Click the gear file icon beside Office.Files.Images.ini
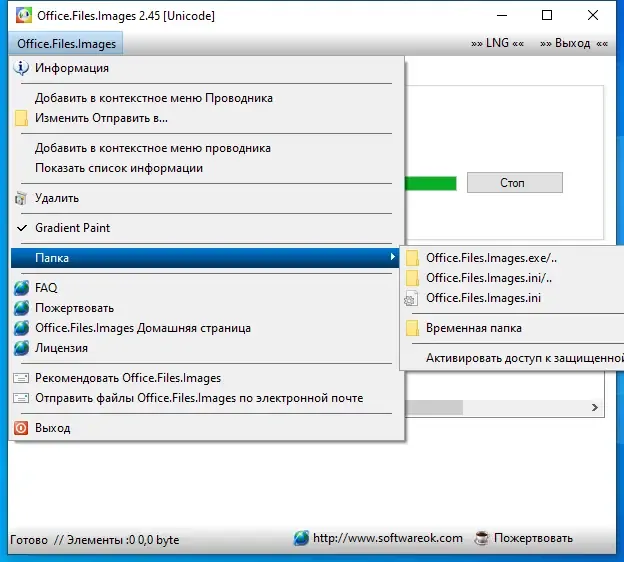Viewport: 624px width, 562px height. point(411,298)
